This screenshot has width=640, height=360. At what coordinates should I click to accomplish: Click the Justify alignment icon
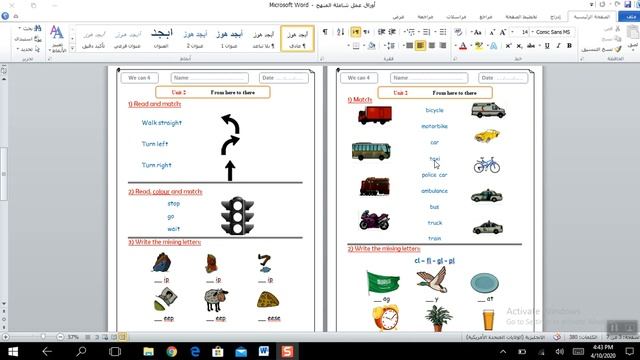tap(409, 46)
